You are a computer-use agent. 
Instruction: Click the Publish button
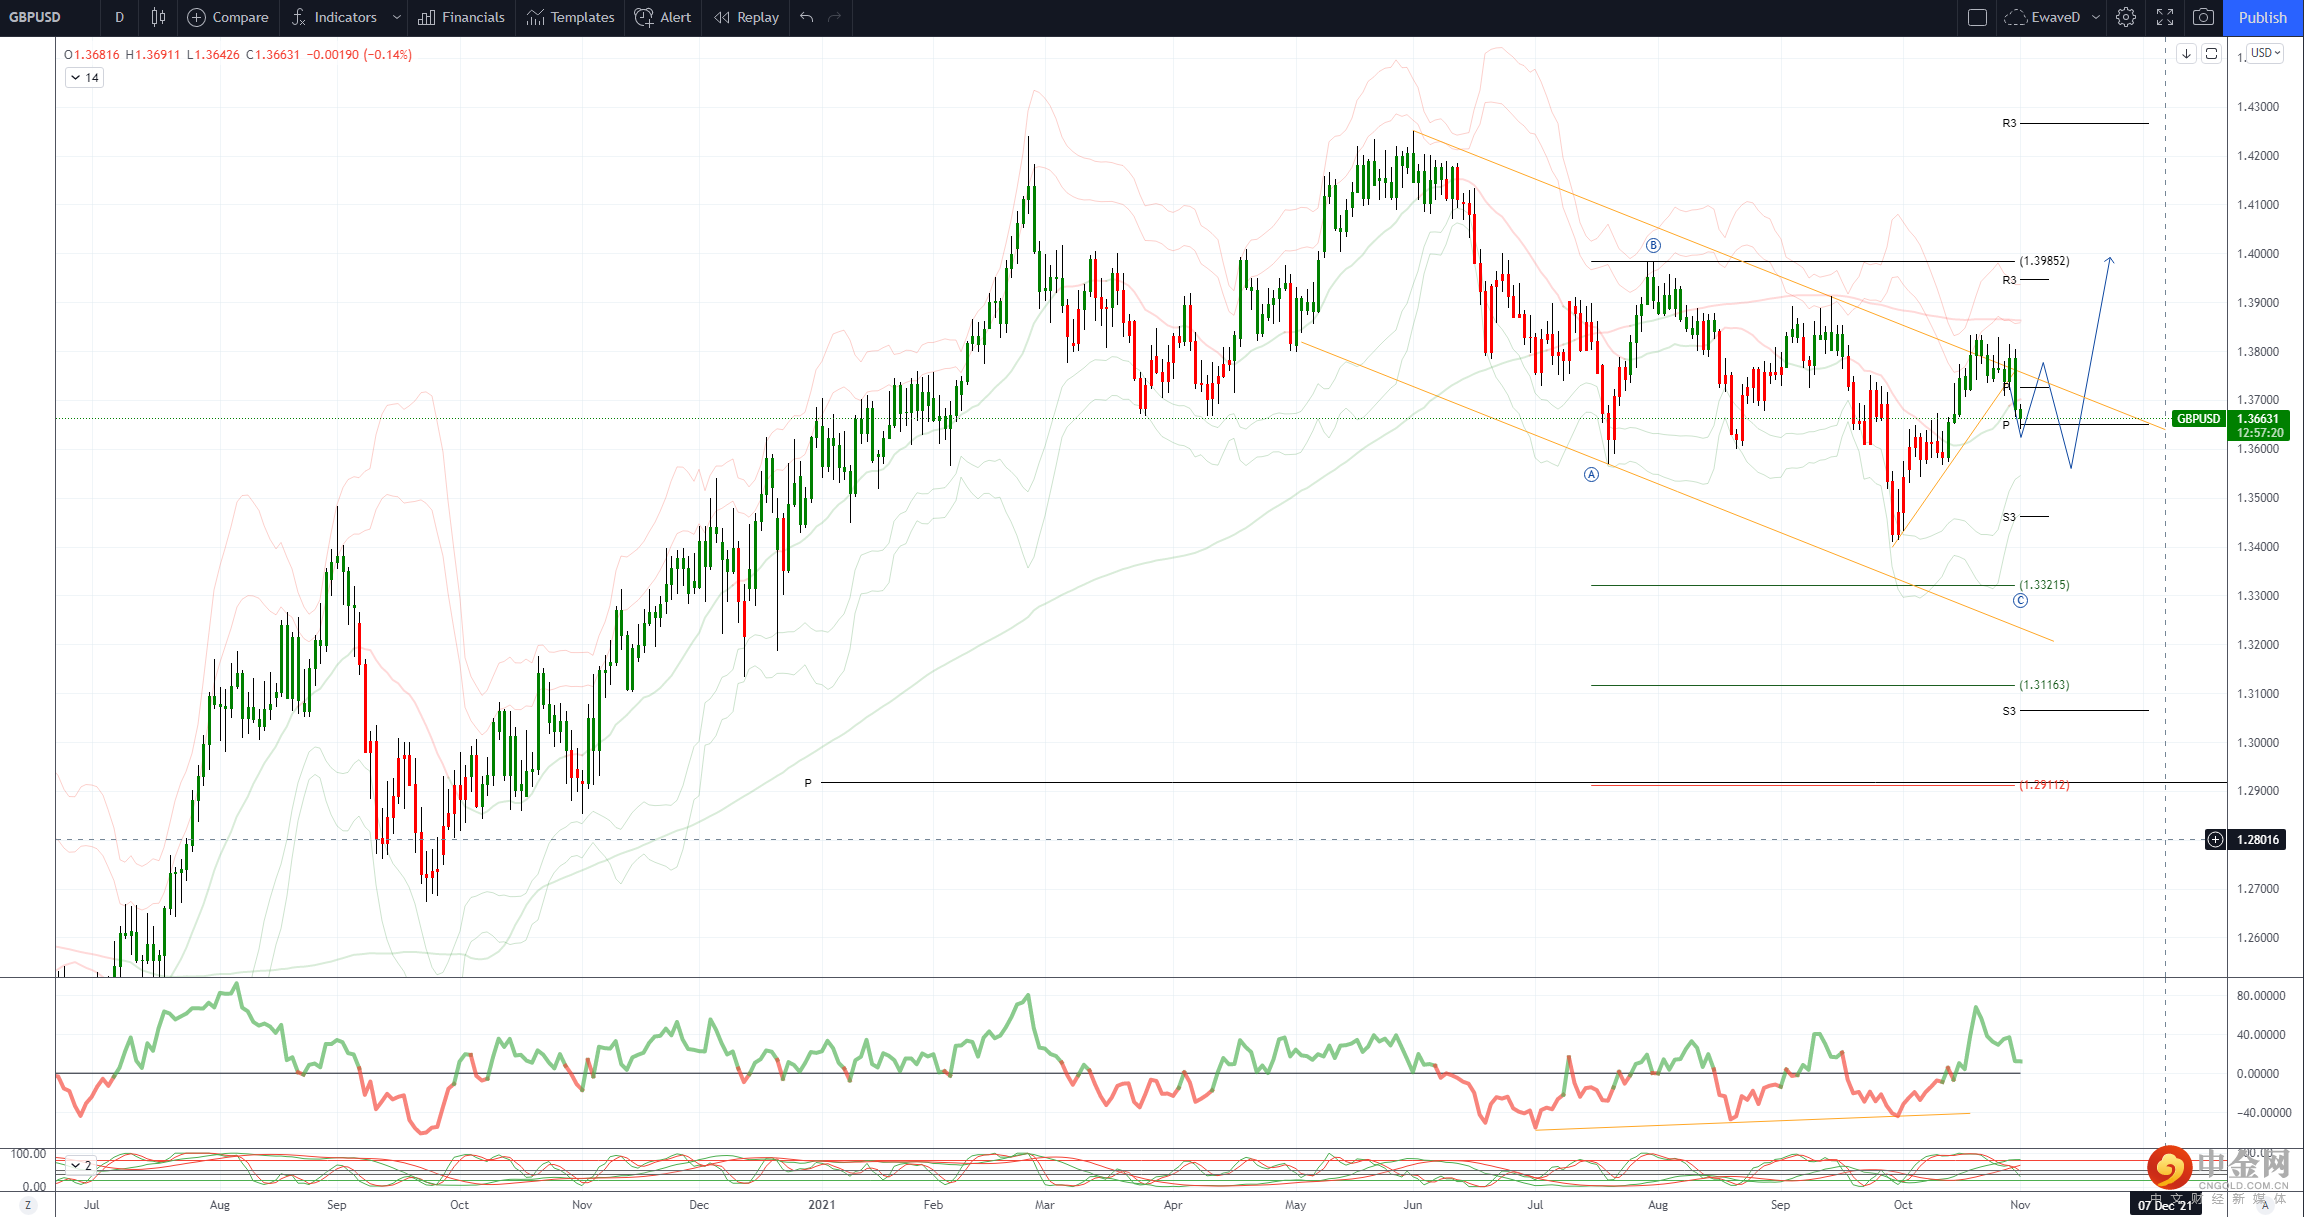click(2262, 17)
